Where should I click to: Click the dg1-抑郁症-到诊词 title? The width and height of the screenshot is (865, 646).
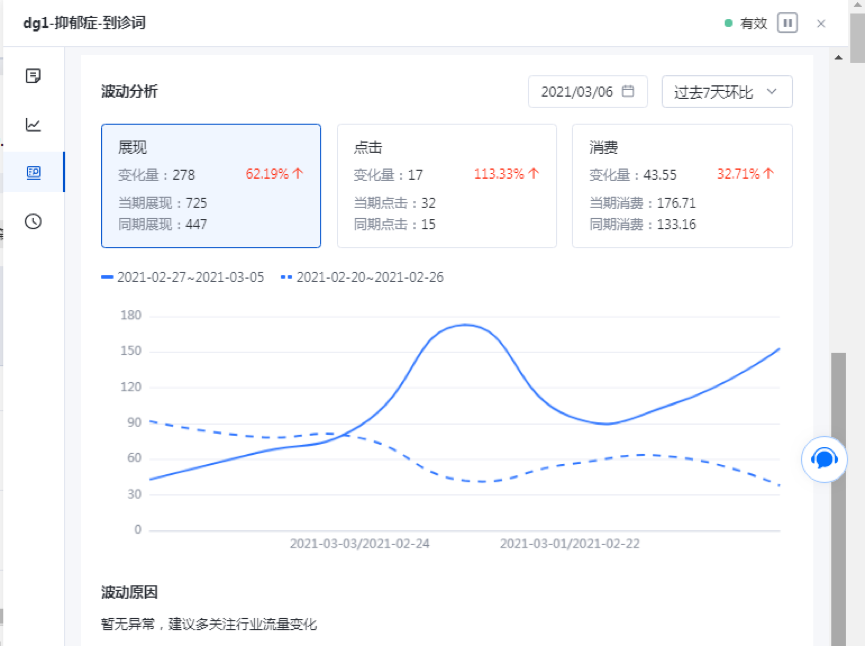pos(85,22)
